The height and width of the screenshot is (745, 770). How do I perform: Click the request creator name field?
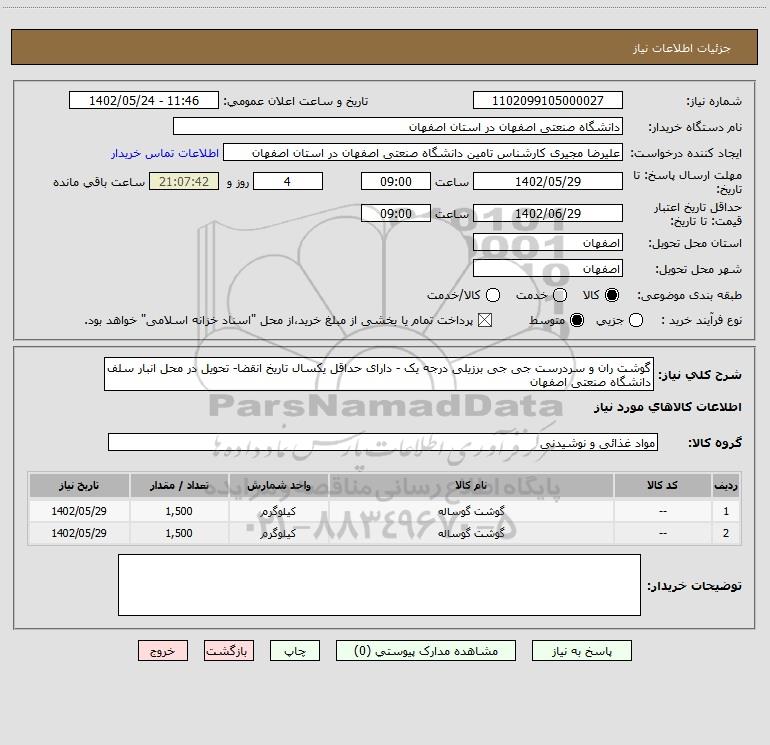click(423, 153)
